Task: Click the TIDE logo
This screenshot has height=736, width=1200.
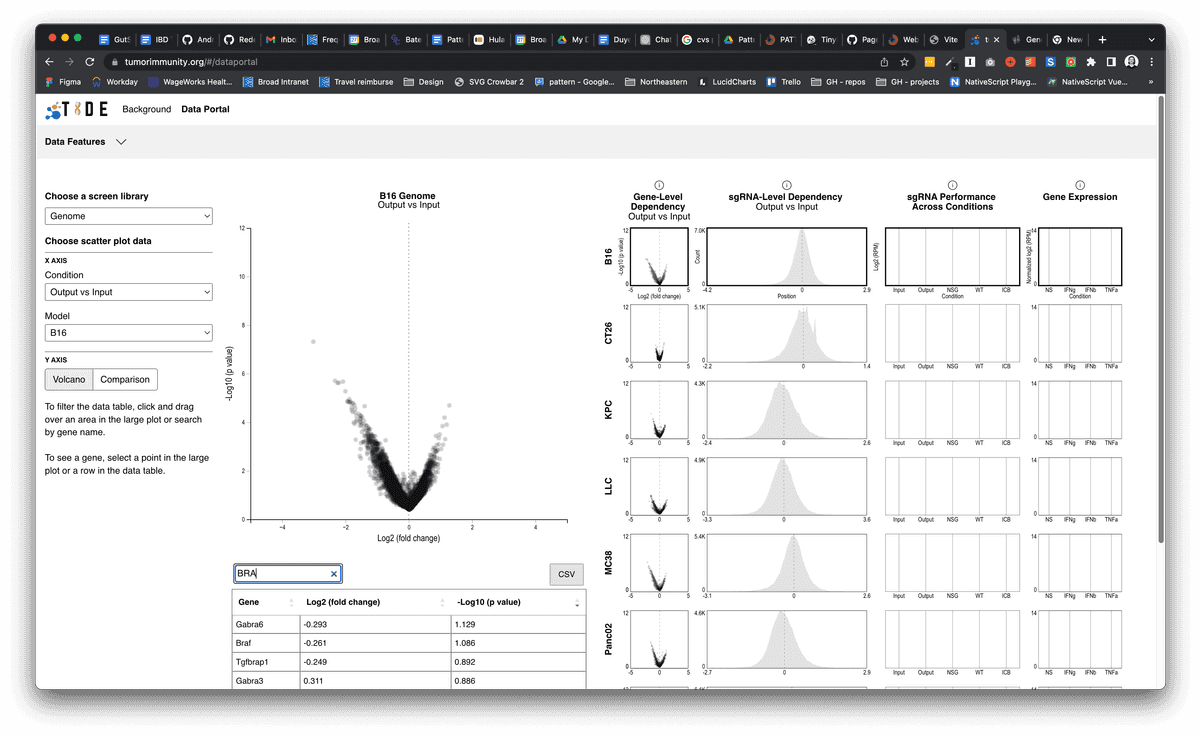Action: (77, 109)
